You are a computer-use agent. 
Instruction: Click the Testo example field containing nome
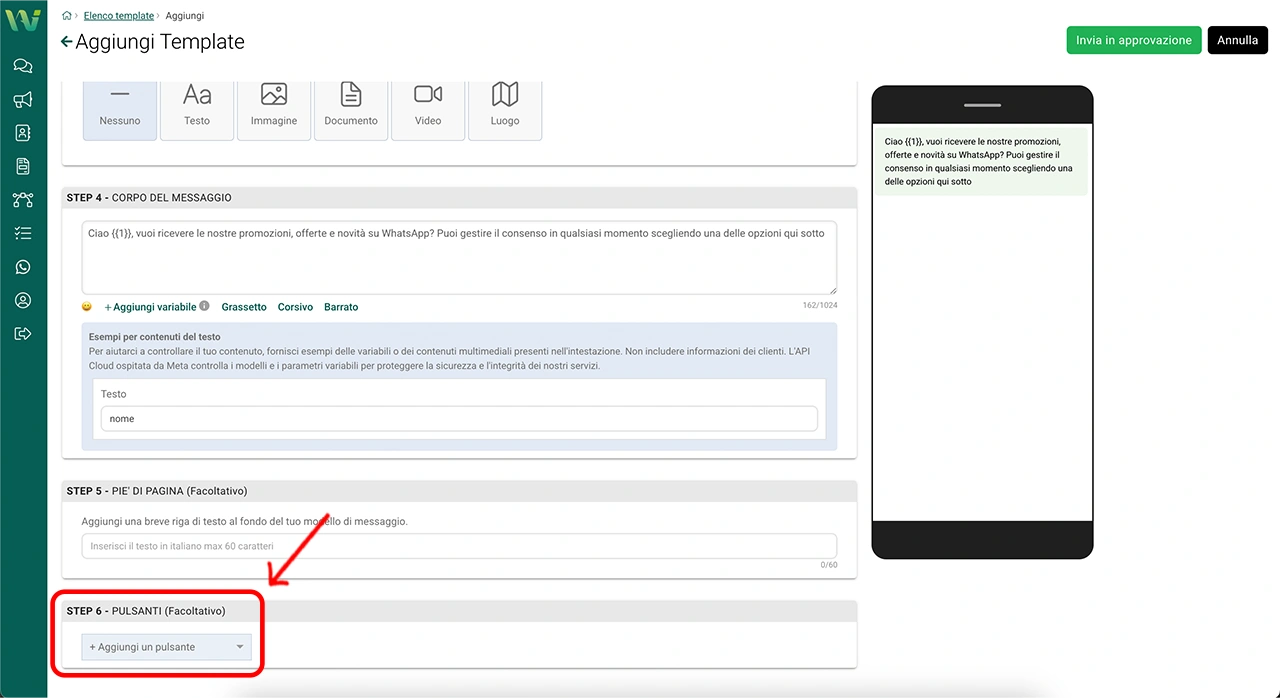459,419
